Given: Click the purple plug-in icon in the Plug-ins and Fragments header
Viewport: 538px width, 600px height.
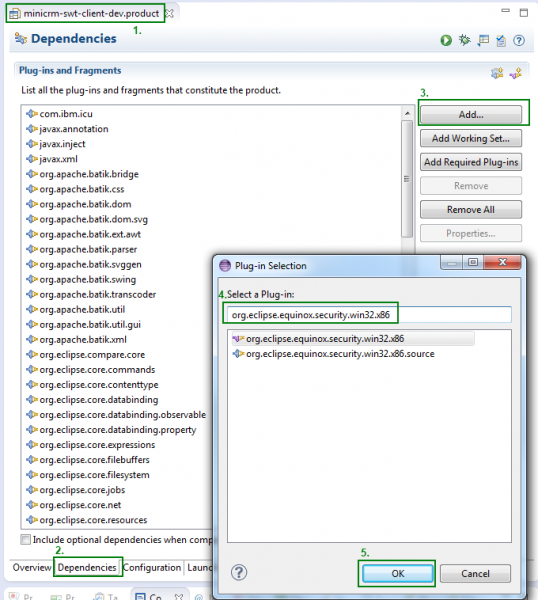Looking at the screenshot, I should coord(515,73).
